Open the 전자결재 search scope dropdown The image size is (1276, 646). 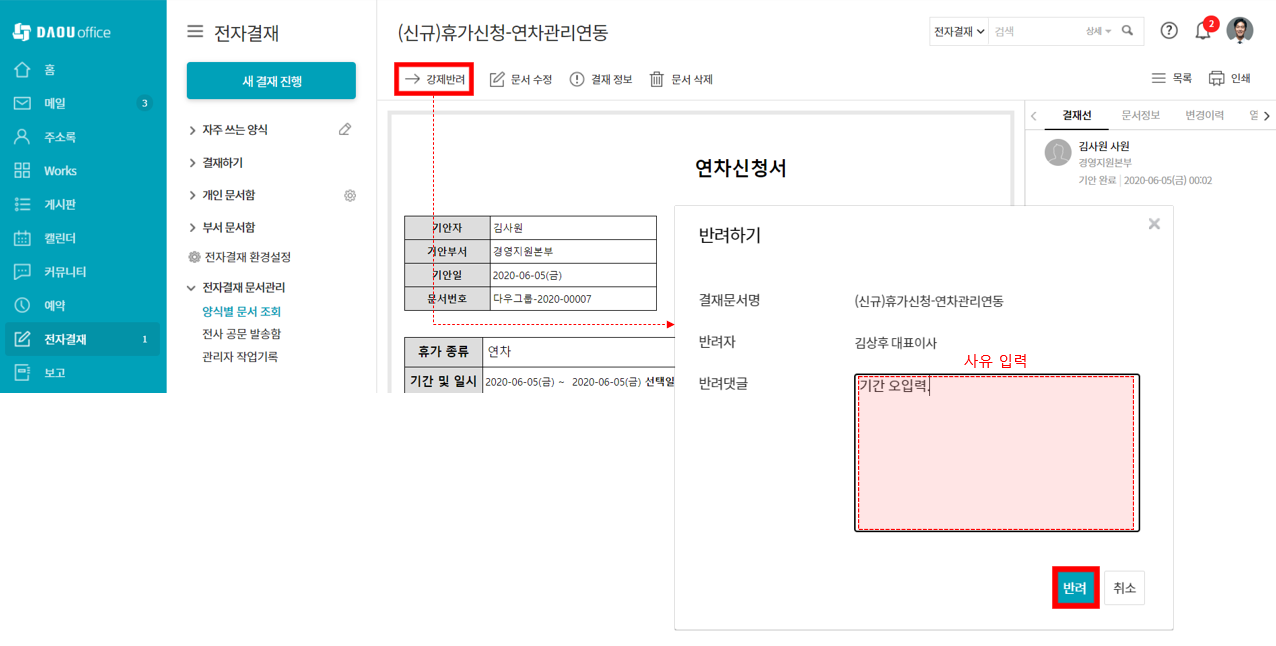coord(959,32)
